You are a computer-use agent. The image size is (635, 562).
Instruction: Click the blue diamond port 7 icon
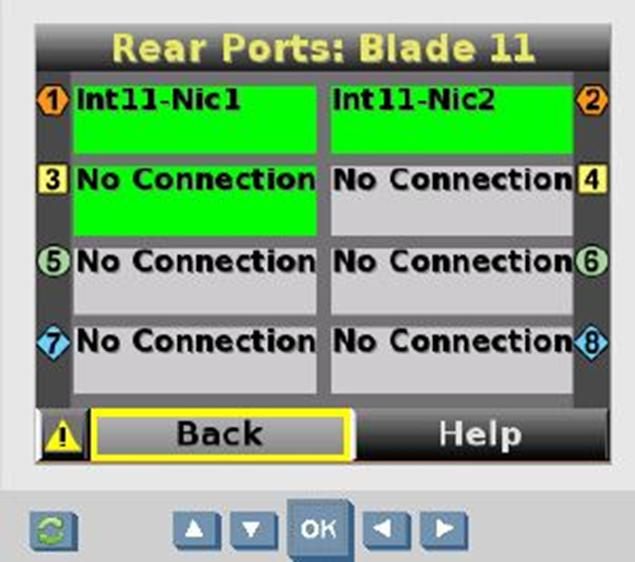(53, 343)
